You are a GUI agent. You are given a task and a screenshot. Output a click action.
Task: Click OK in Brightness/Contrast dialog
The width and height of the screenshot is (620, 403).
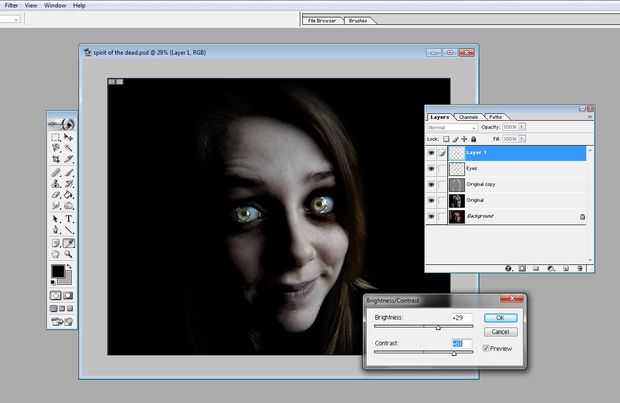coord(500,317)
